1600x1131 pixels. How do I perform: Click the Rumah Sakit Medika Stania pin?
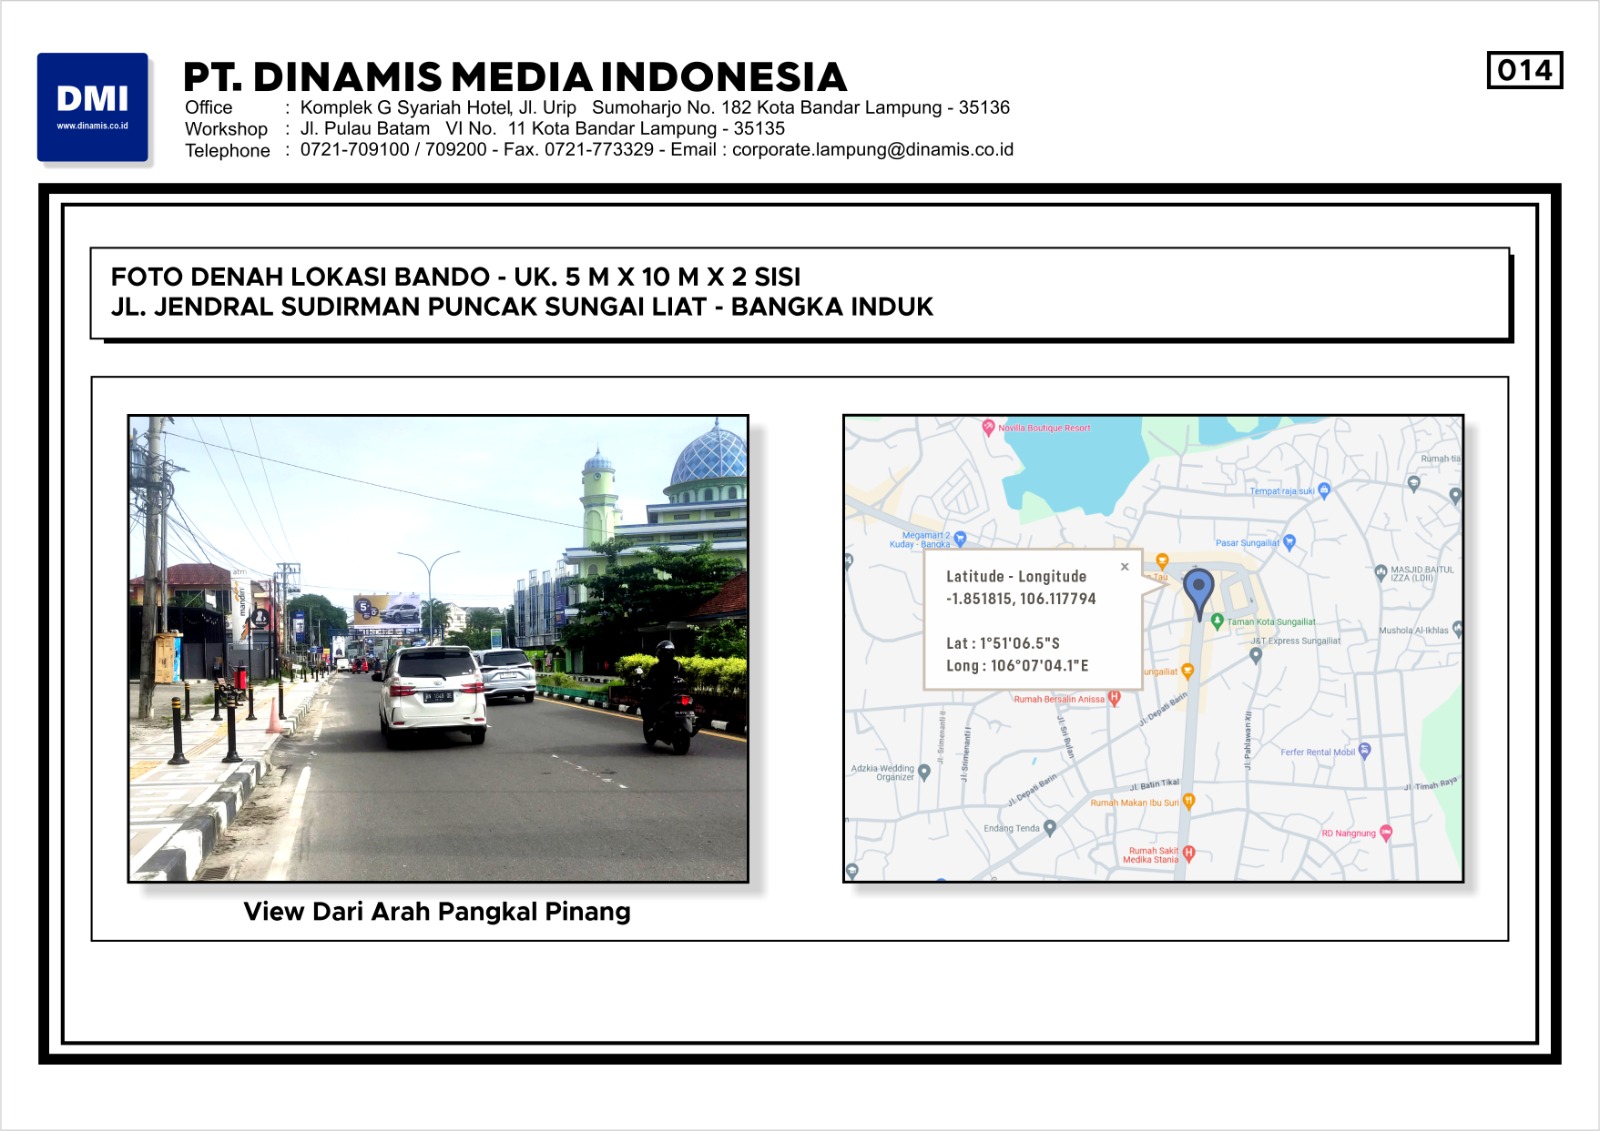1189,853
